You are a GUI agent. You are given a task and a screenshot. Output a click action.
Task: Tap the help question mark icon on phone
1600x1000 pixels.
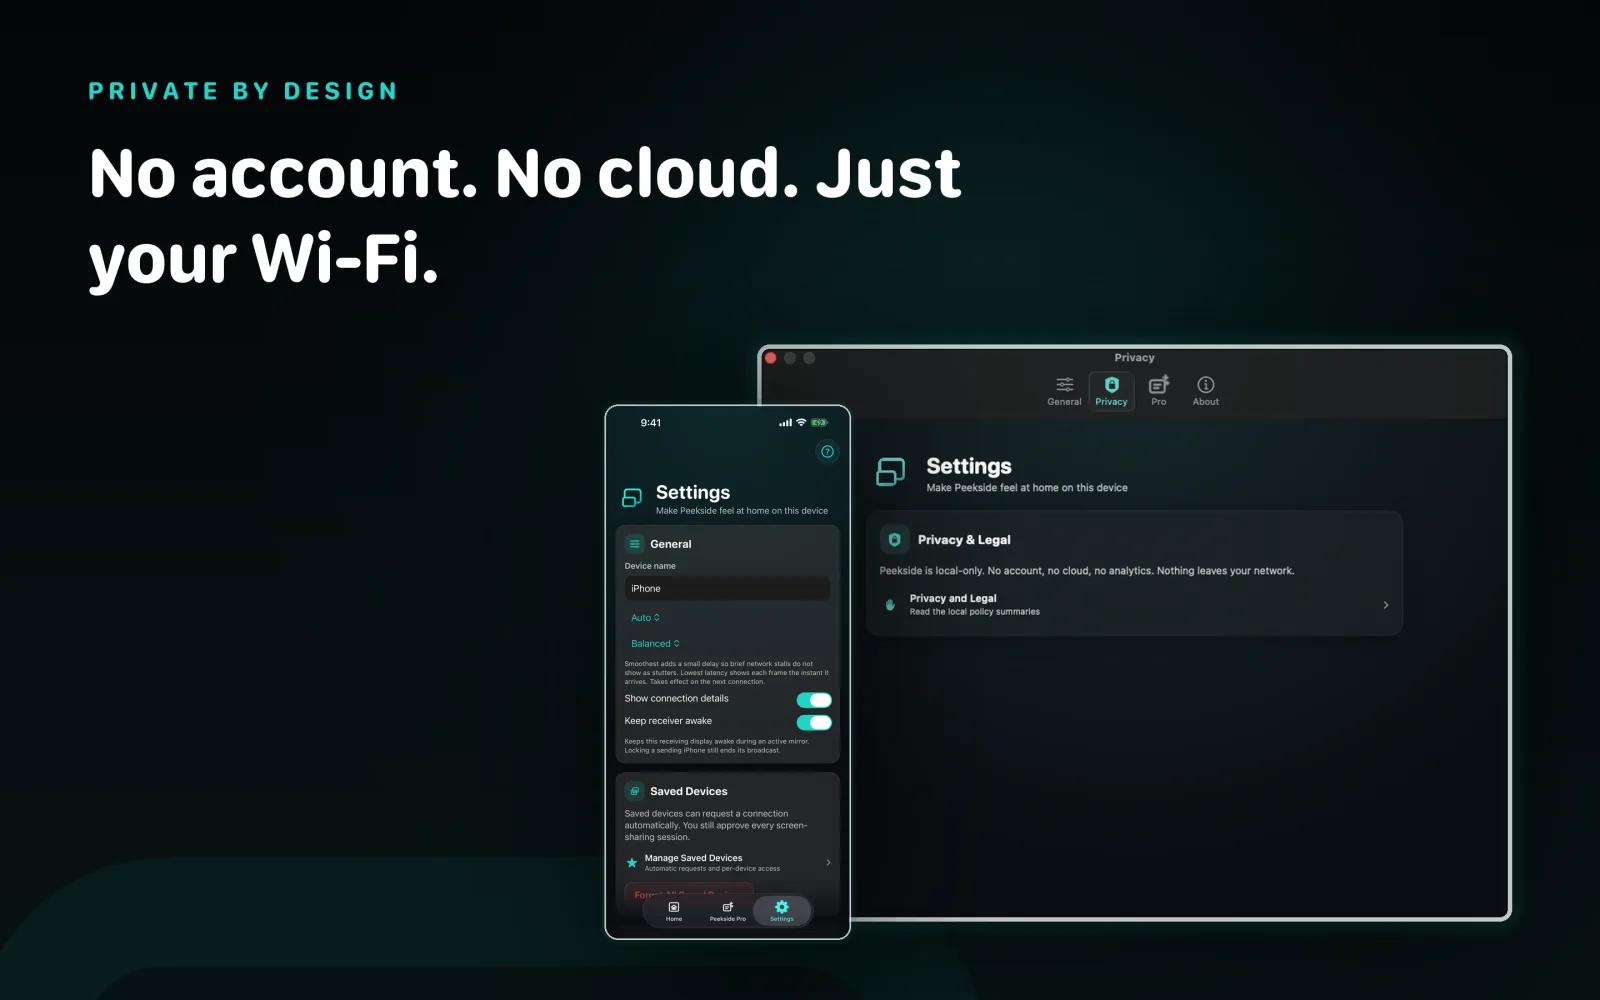pyautogui.click(x=827, y=451)
